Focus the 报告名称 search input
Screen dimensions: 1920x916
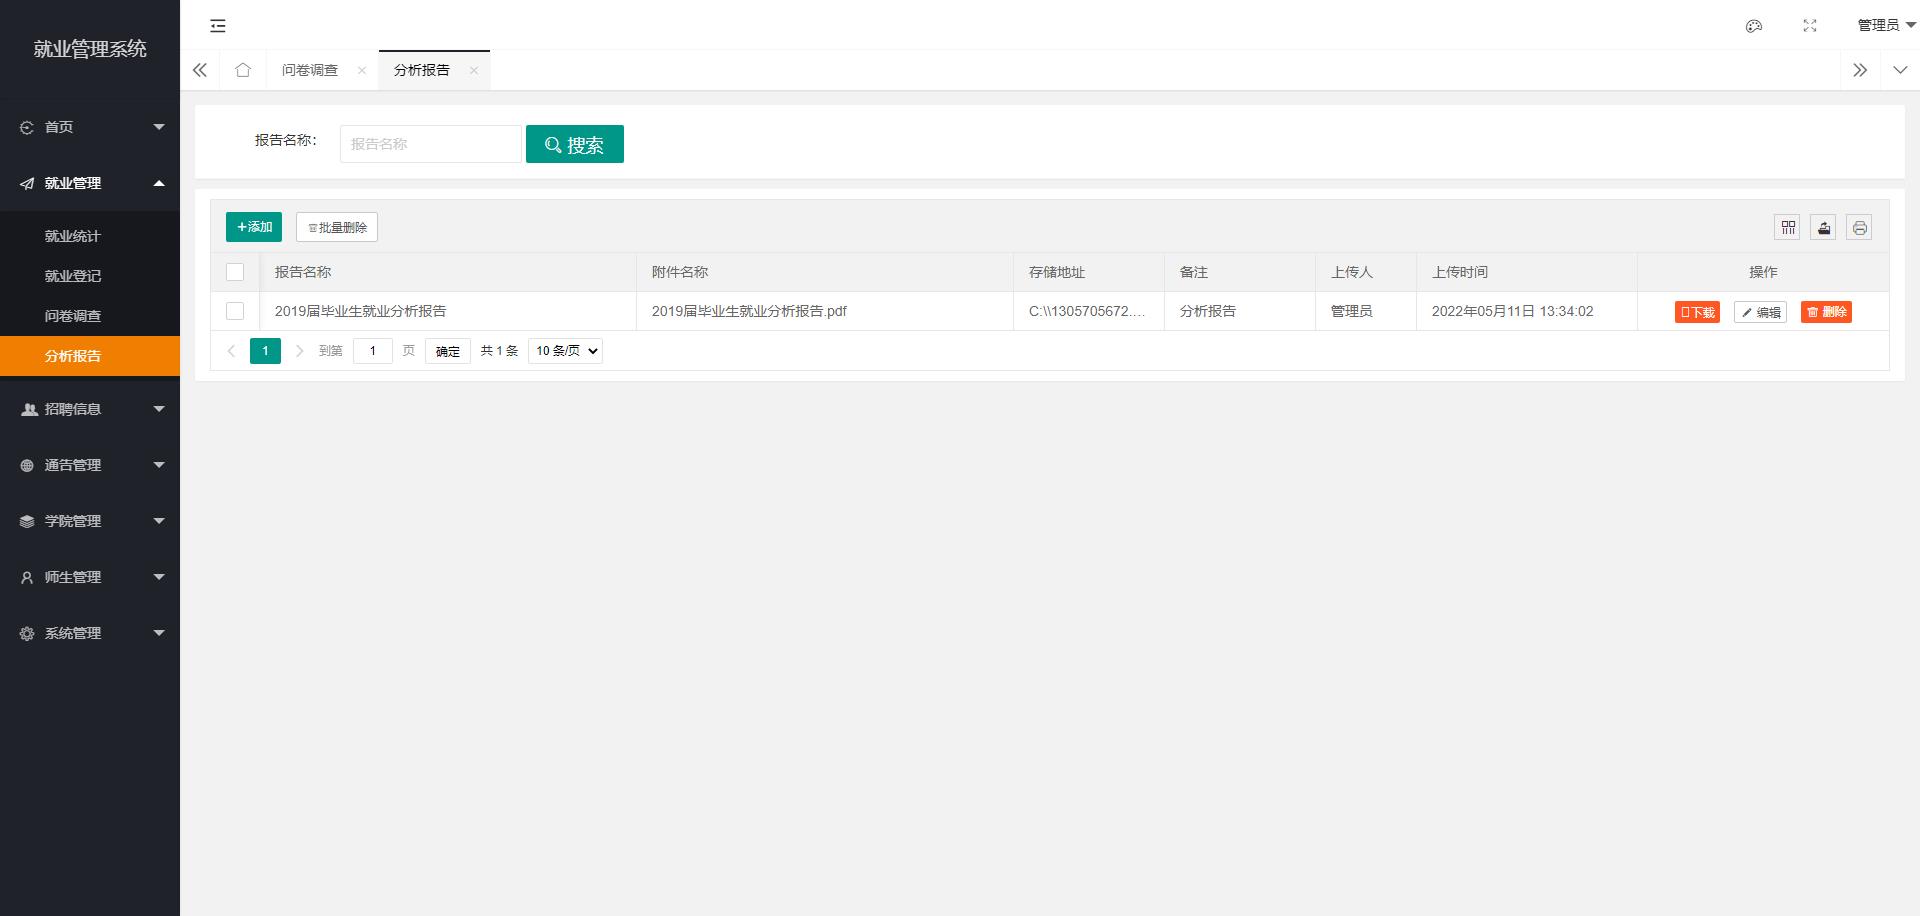point(431,144)
